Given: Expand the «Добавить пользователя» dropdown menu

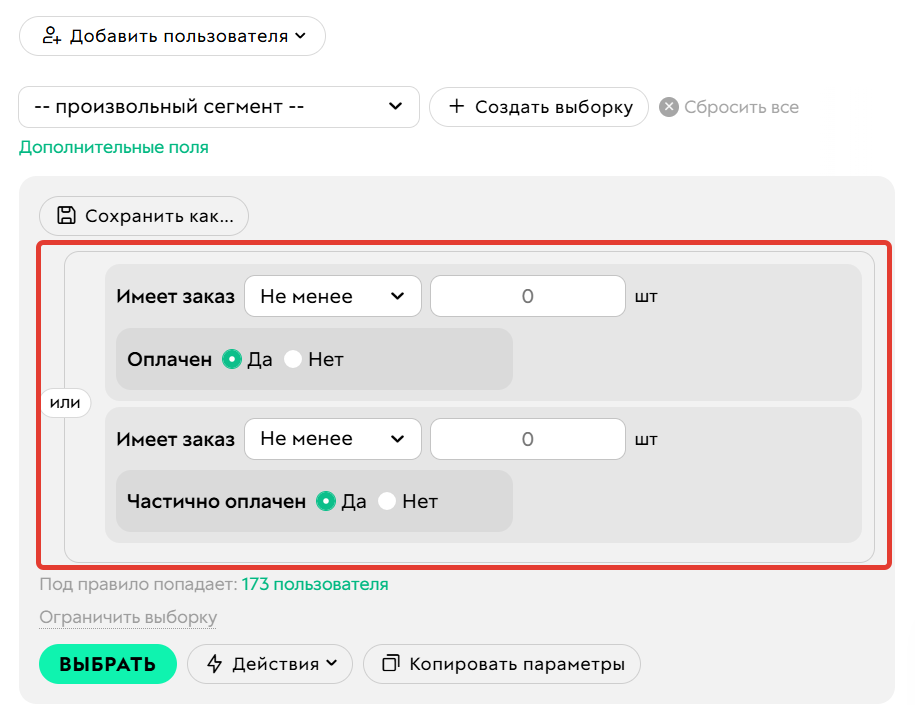Looking at the screenshot, I should [299, 35].
